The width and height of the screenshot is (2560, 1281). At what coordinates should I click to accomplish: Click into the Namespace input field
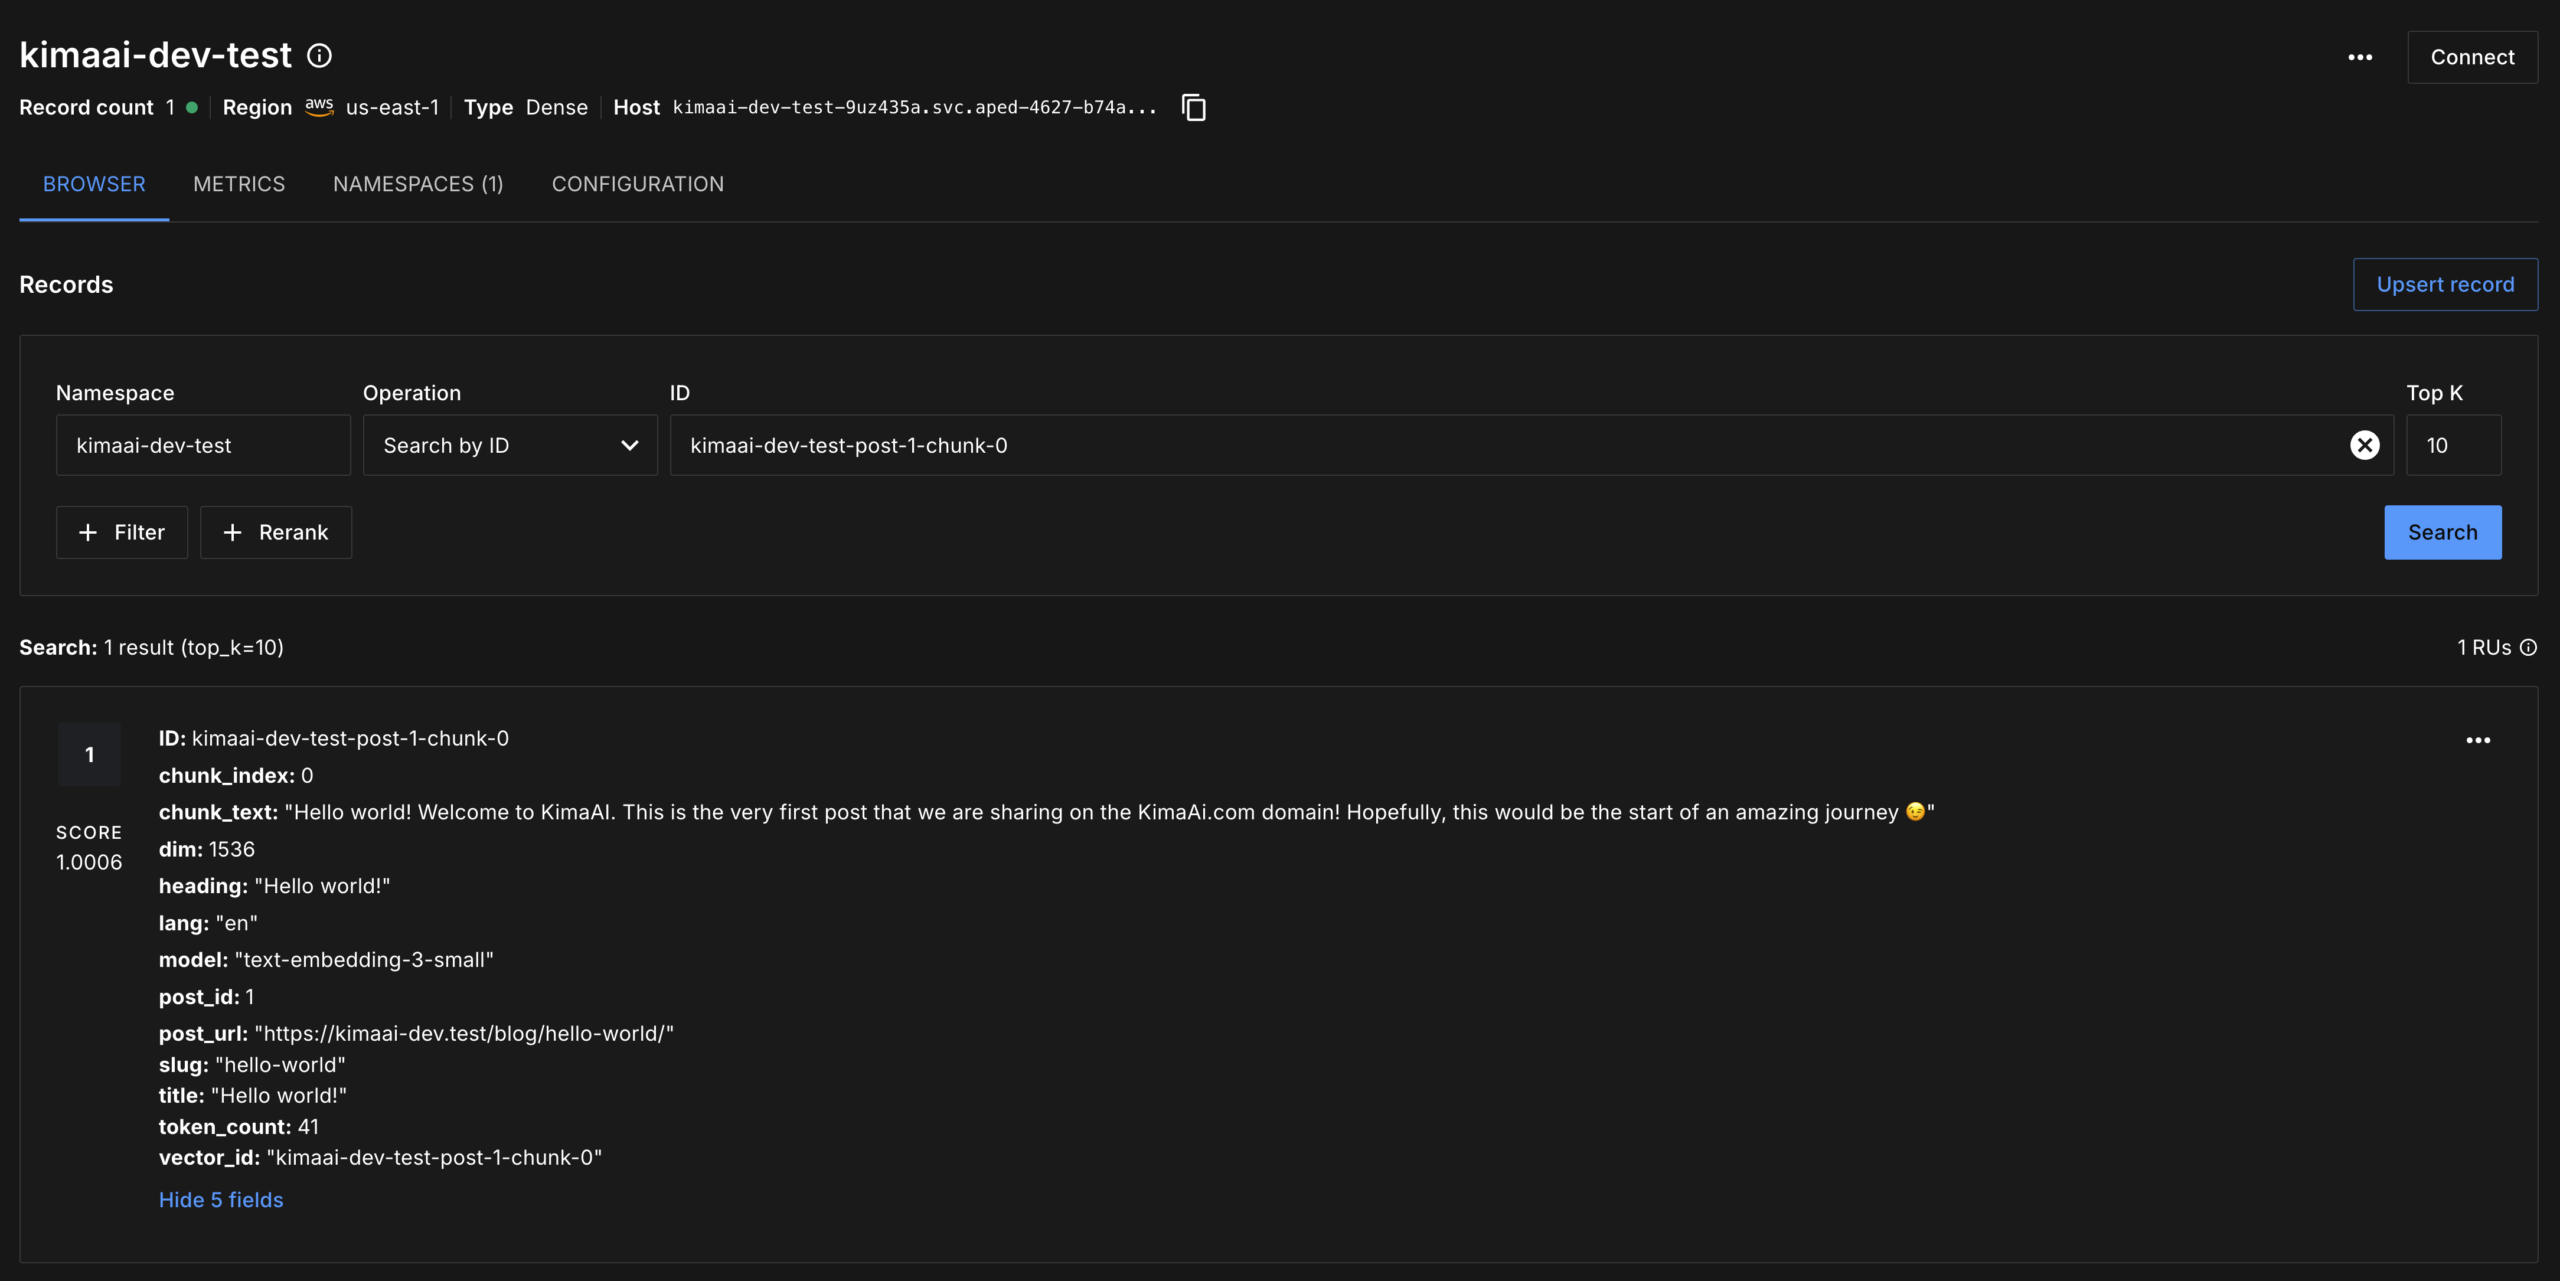pos(203,445)
